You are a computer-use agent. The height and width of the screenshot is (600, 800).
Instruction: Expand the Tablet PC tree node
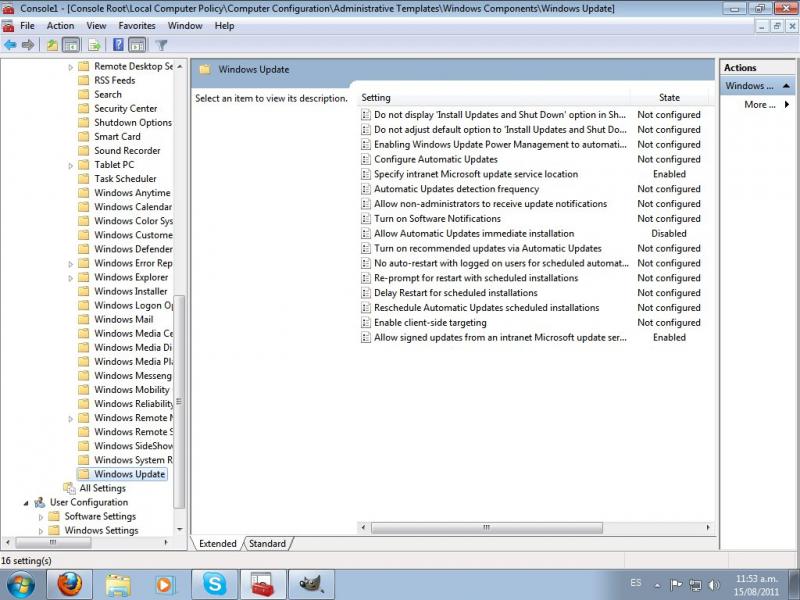coord(70,165)
